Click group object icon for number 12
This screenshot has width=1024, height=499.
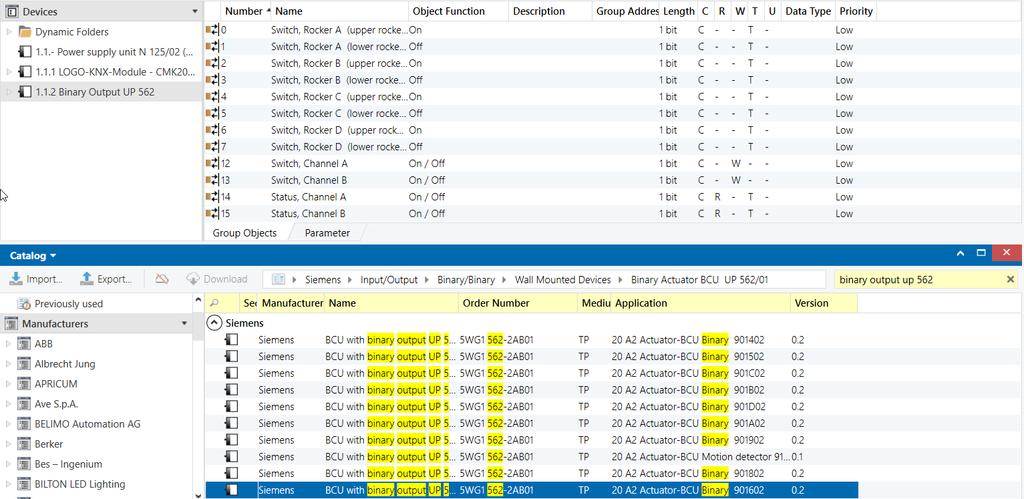212,163
